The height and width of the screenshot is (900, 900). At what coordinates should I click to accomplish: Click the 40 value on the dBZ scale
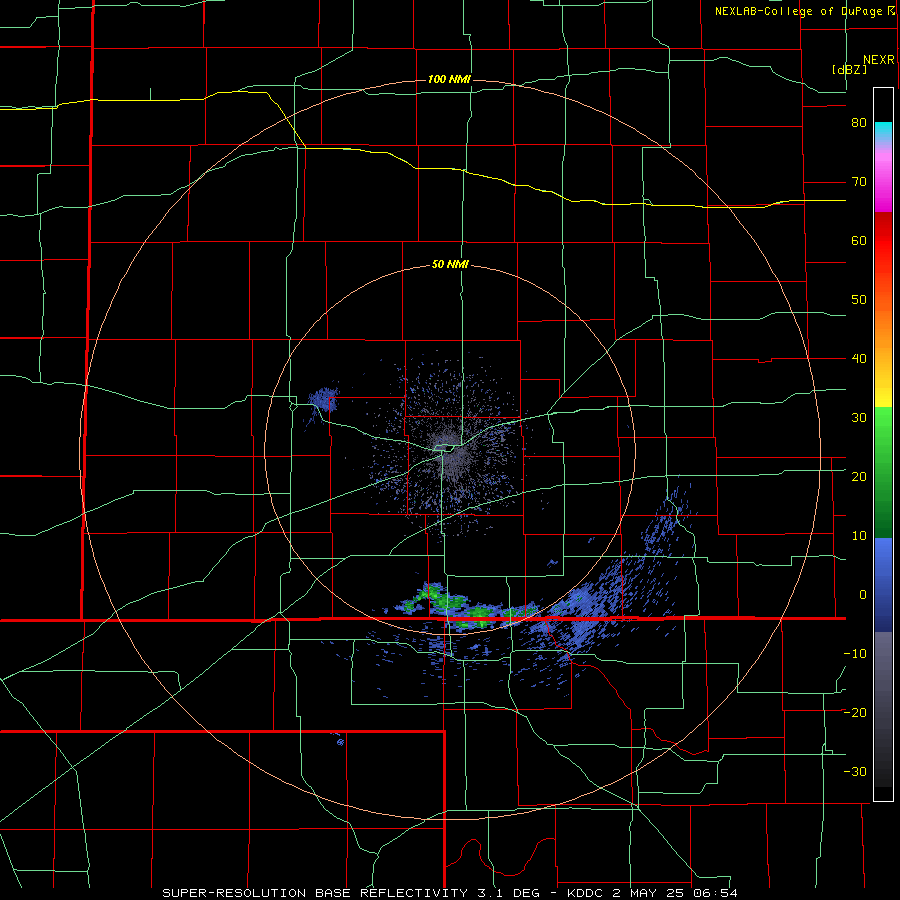pyautogui.click(x=859, y=359)
